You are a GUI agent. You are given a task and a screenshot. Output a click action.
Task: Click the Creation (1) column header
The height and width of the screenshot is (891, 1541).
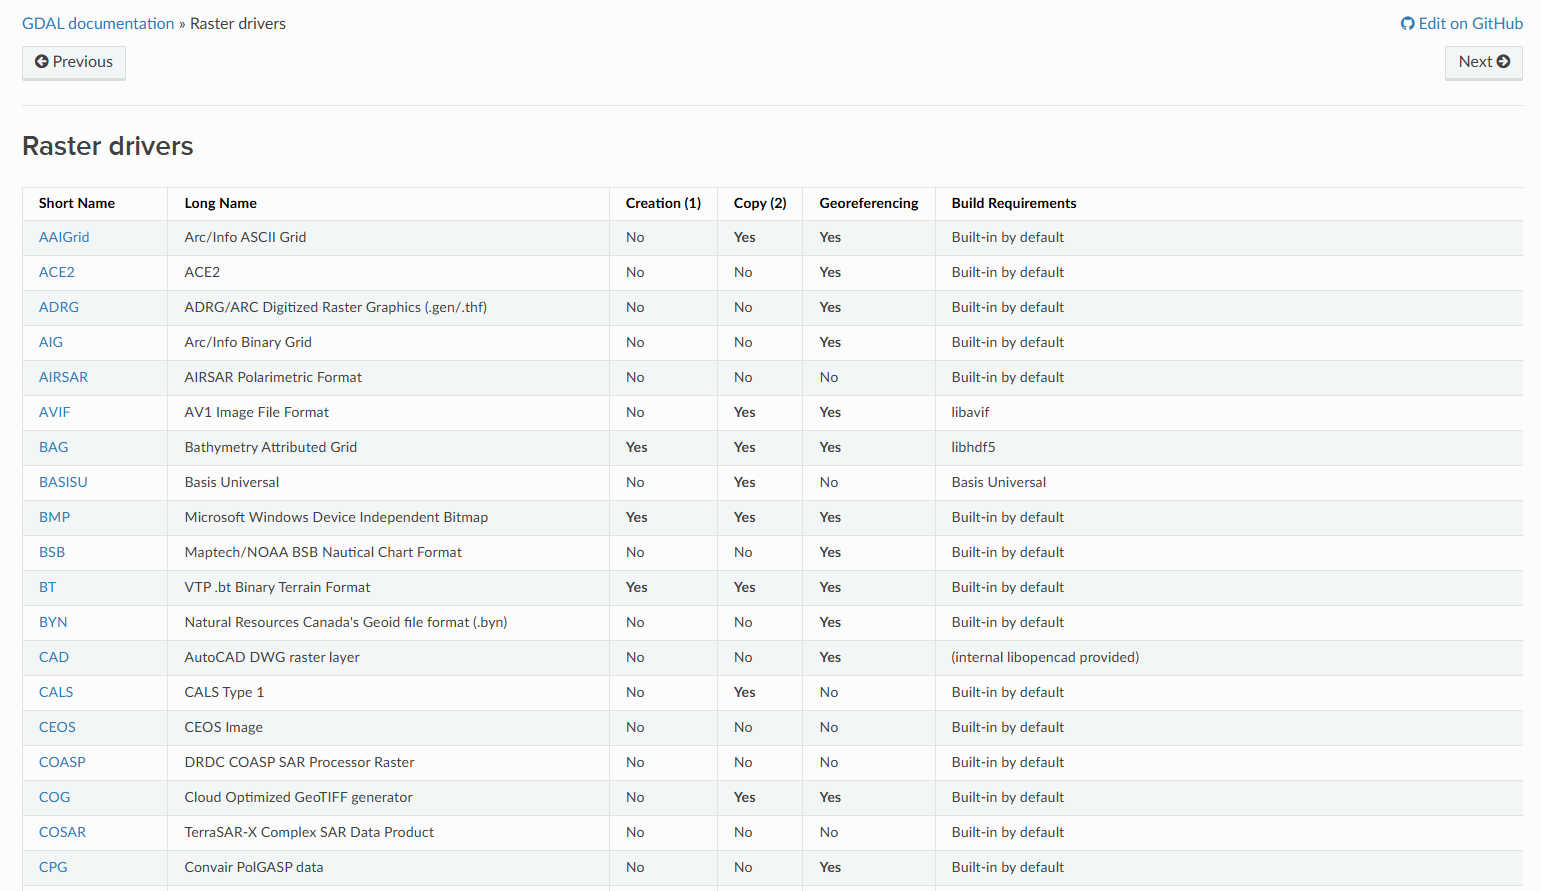(x=664, y=203)
